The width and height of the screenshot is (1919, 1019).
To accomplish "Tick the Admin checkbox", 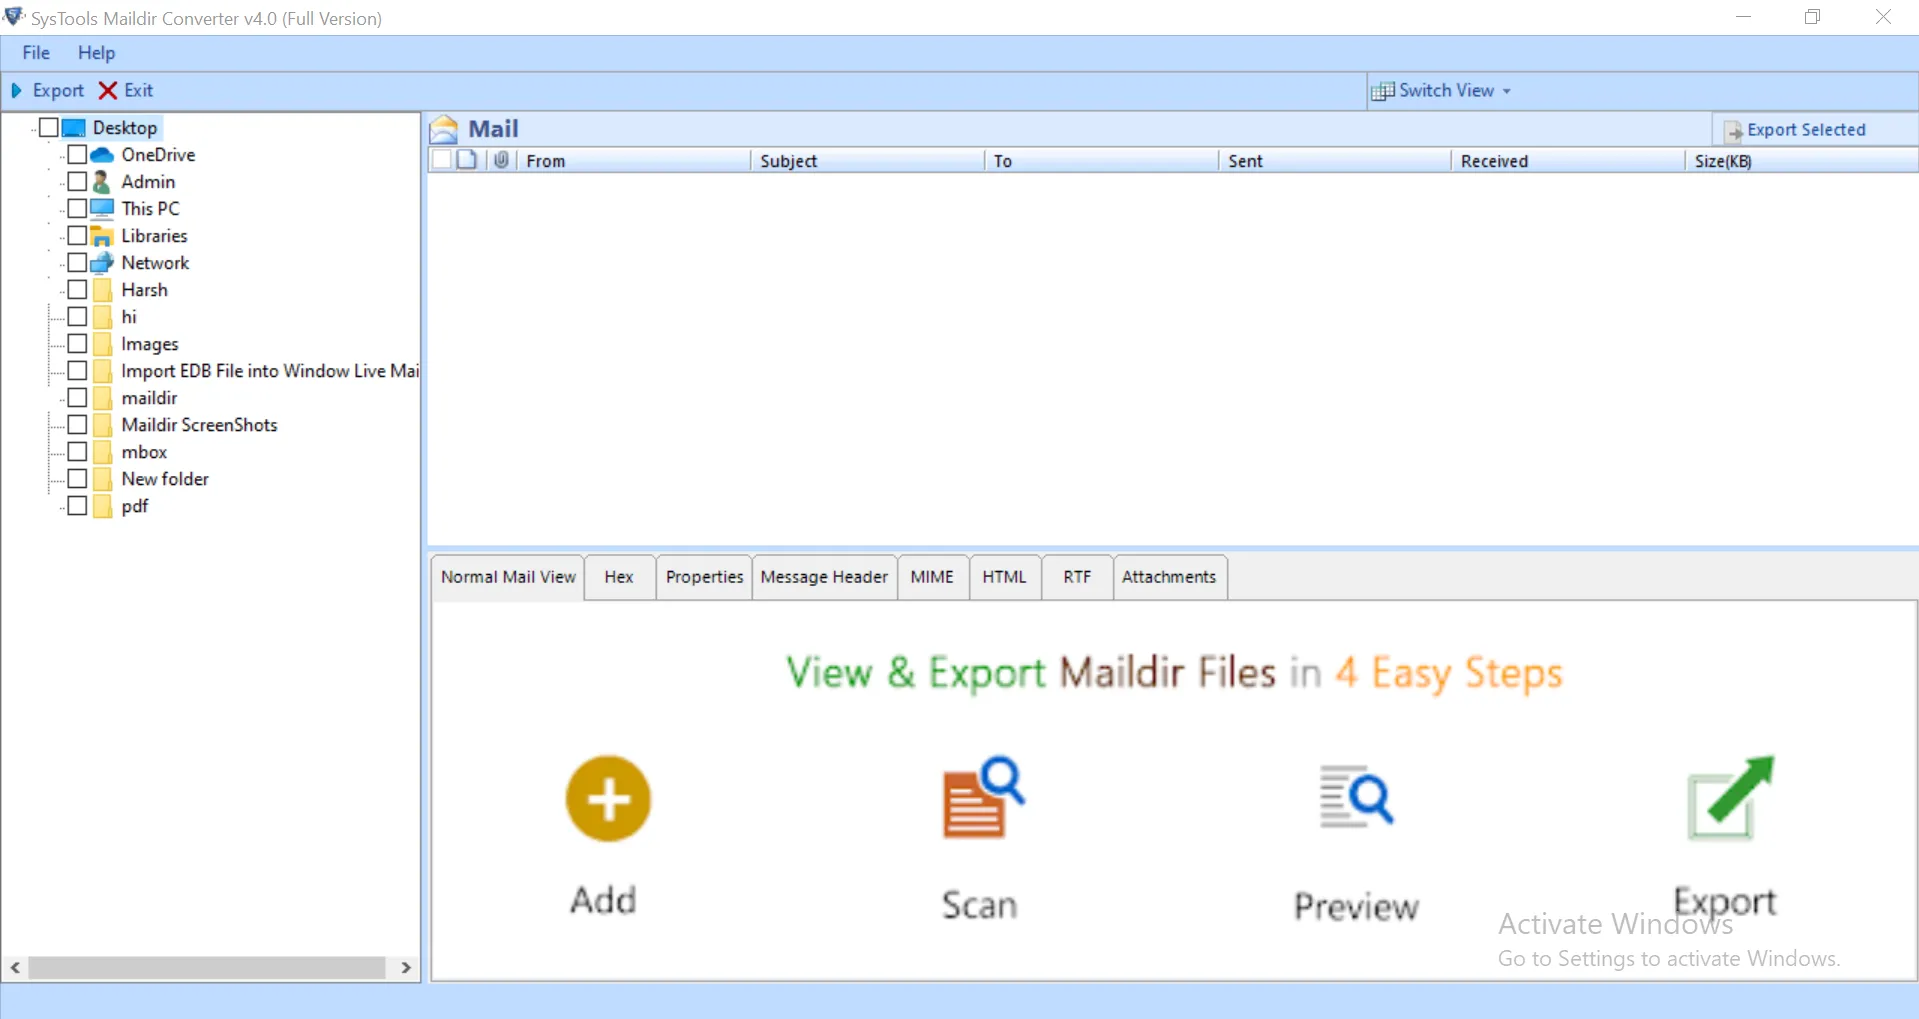I will (x=77, y=181).
